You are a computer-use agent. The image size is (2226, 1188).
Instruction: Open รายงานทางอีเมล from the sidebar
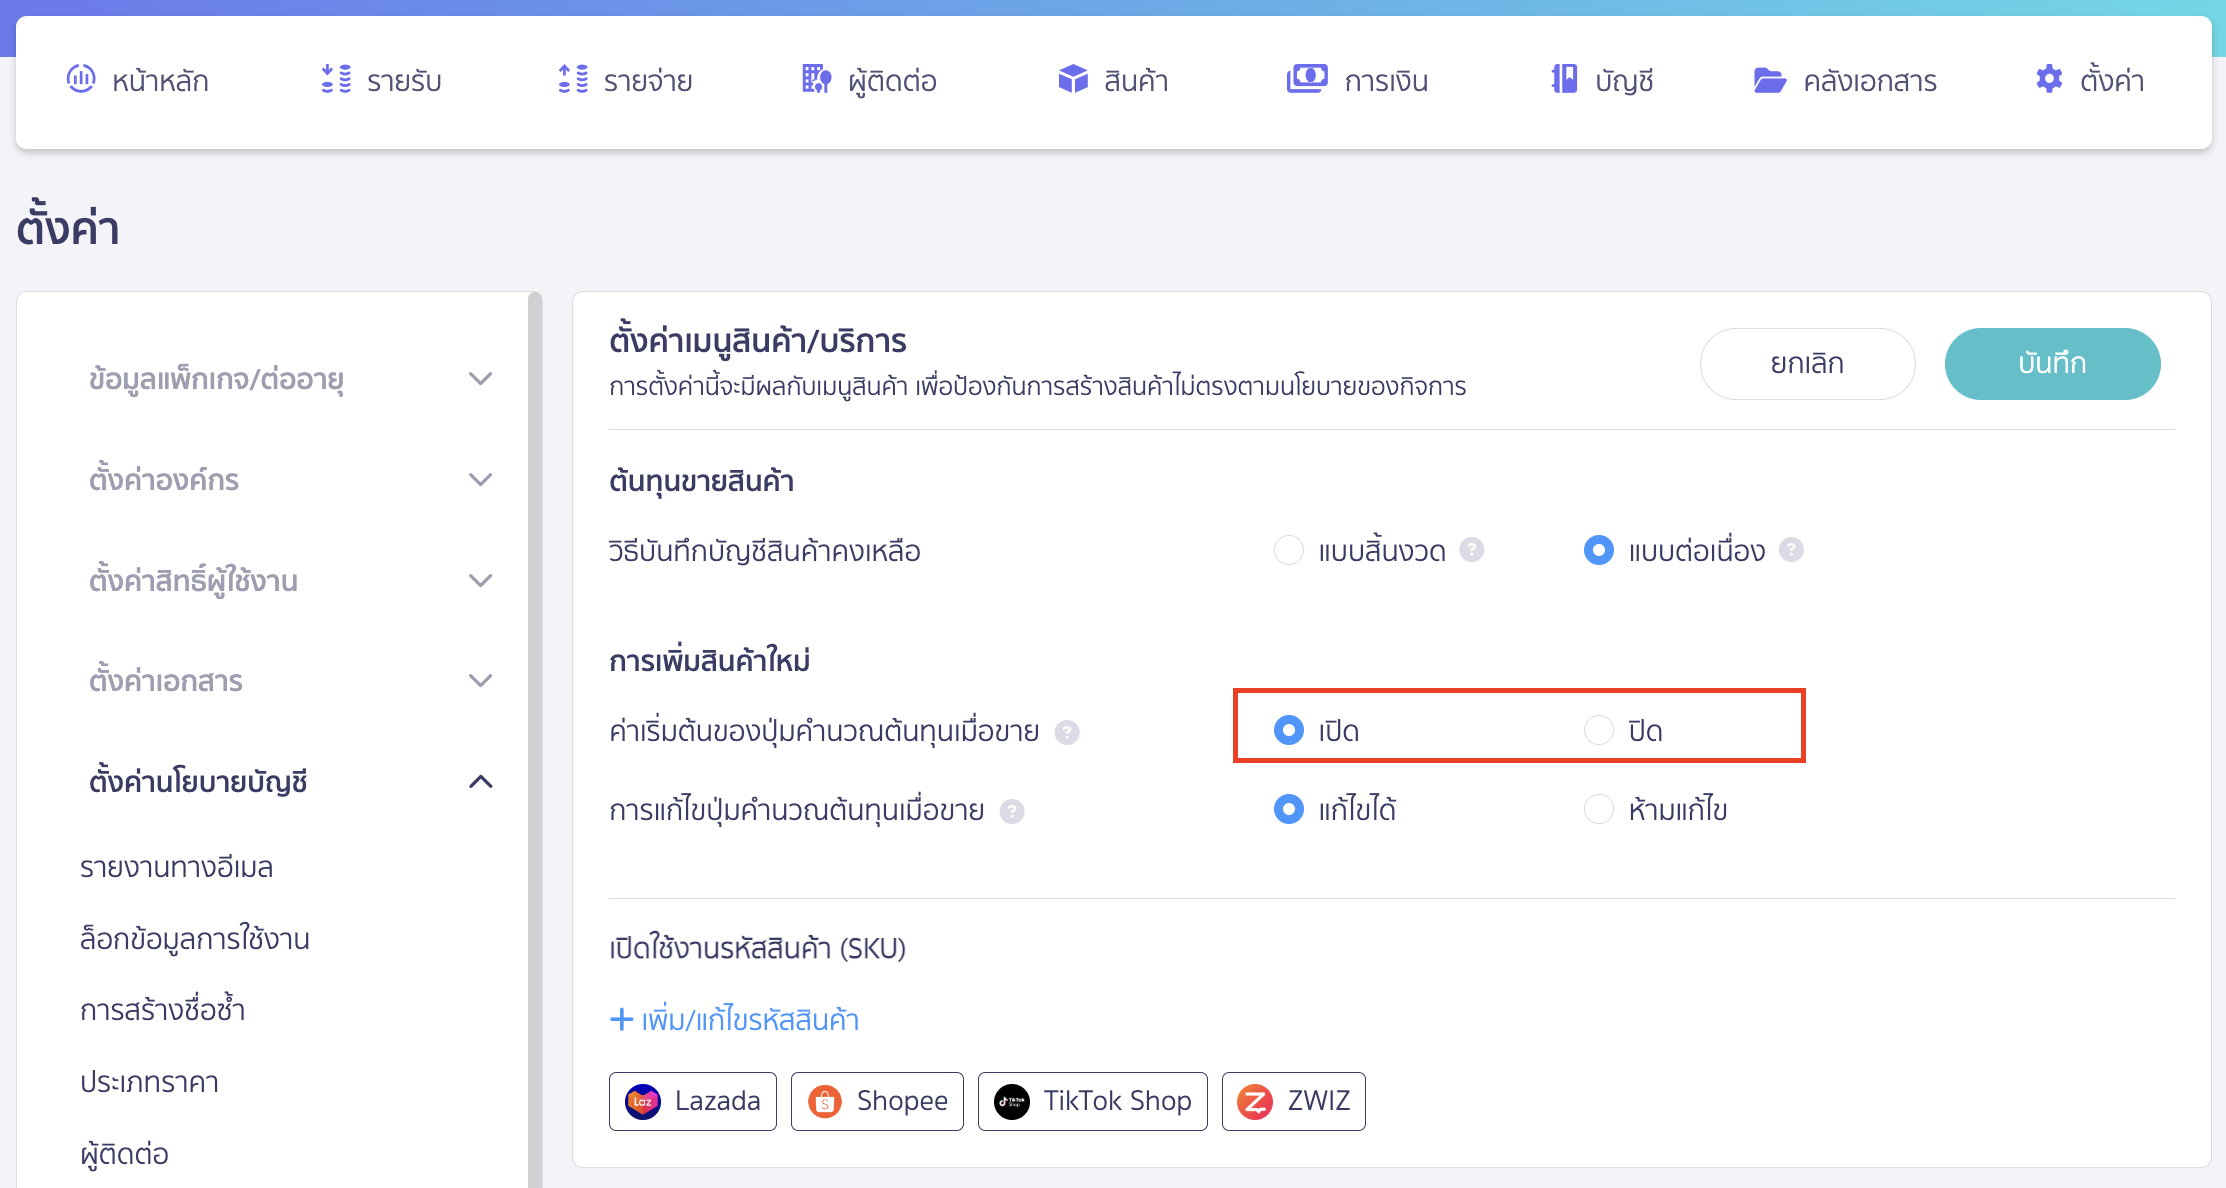coord(178,867)
